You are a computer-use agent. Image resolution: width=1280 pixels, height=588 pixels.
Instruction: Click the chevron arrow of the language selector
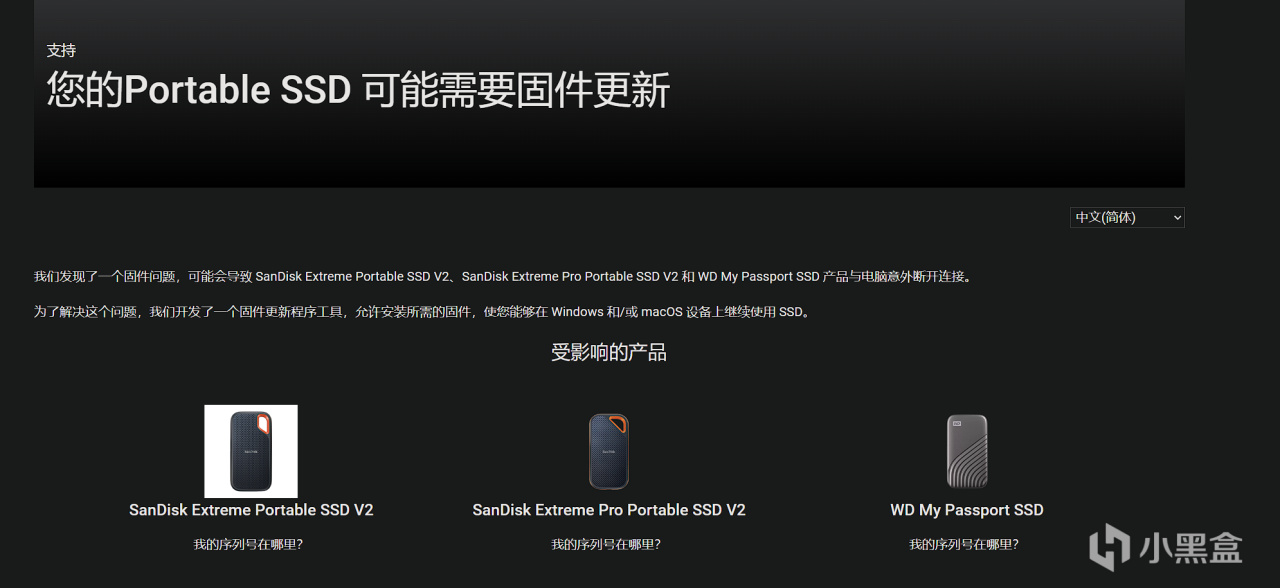pyautogui.click(x=1176, y=217)
